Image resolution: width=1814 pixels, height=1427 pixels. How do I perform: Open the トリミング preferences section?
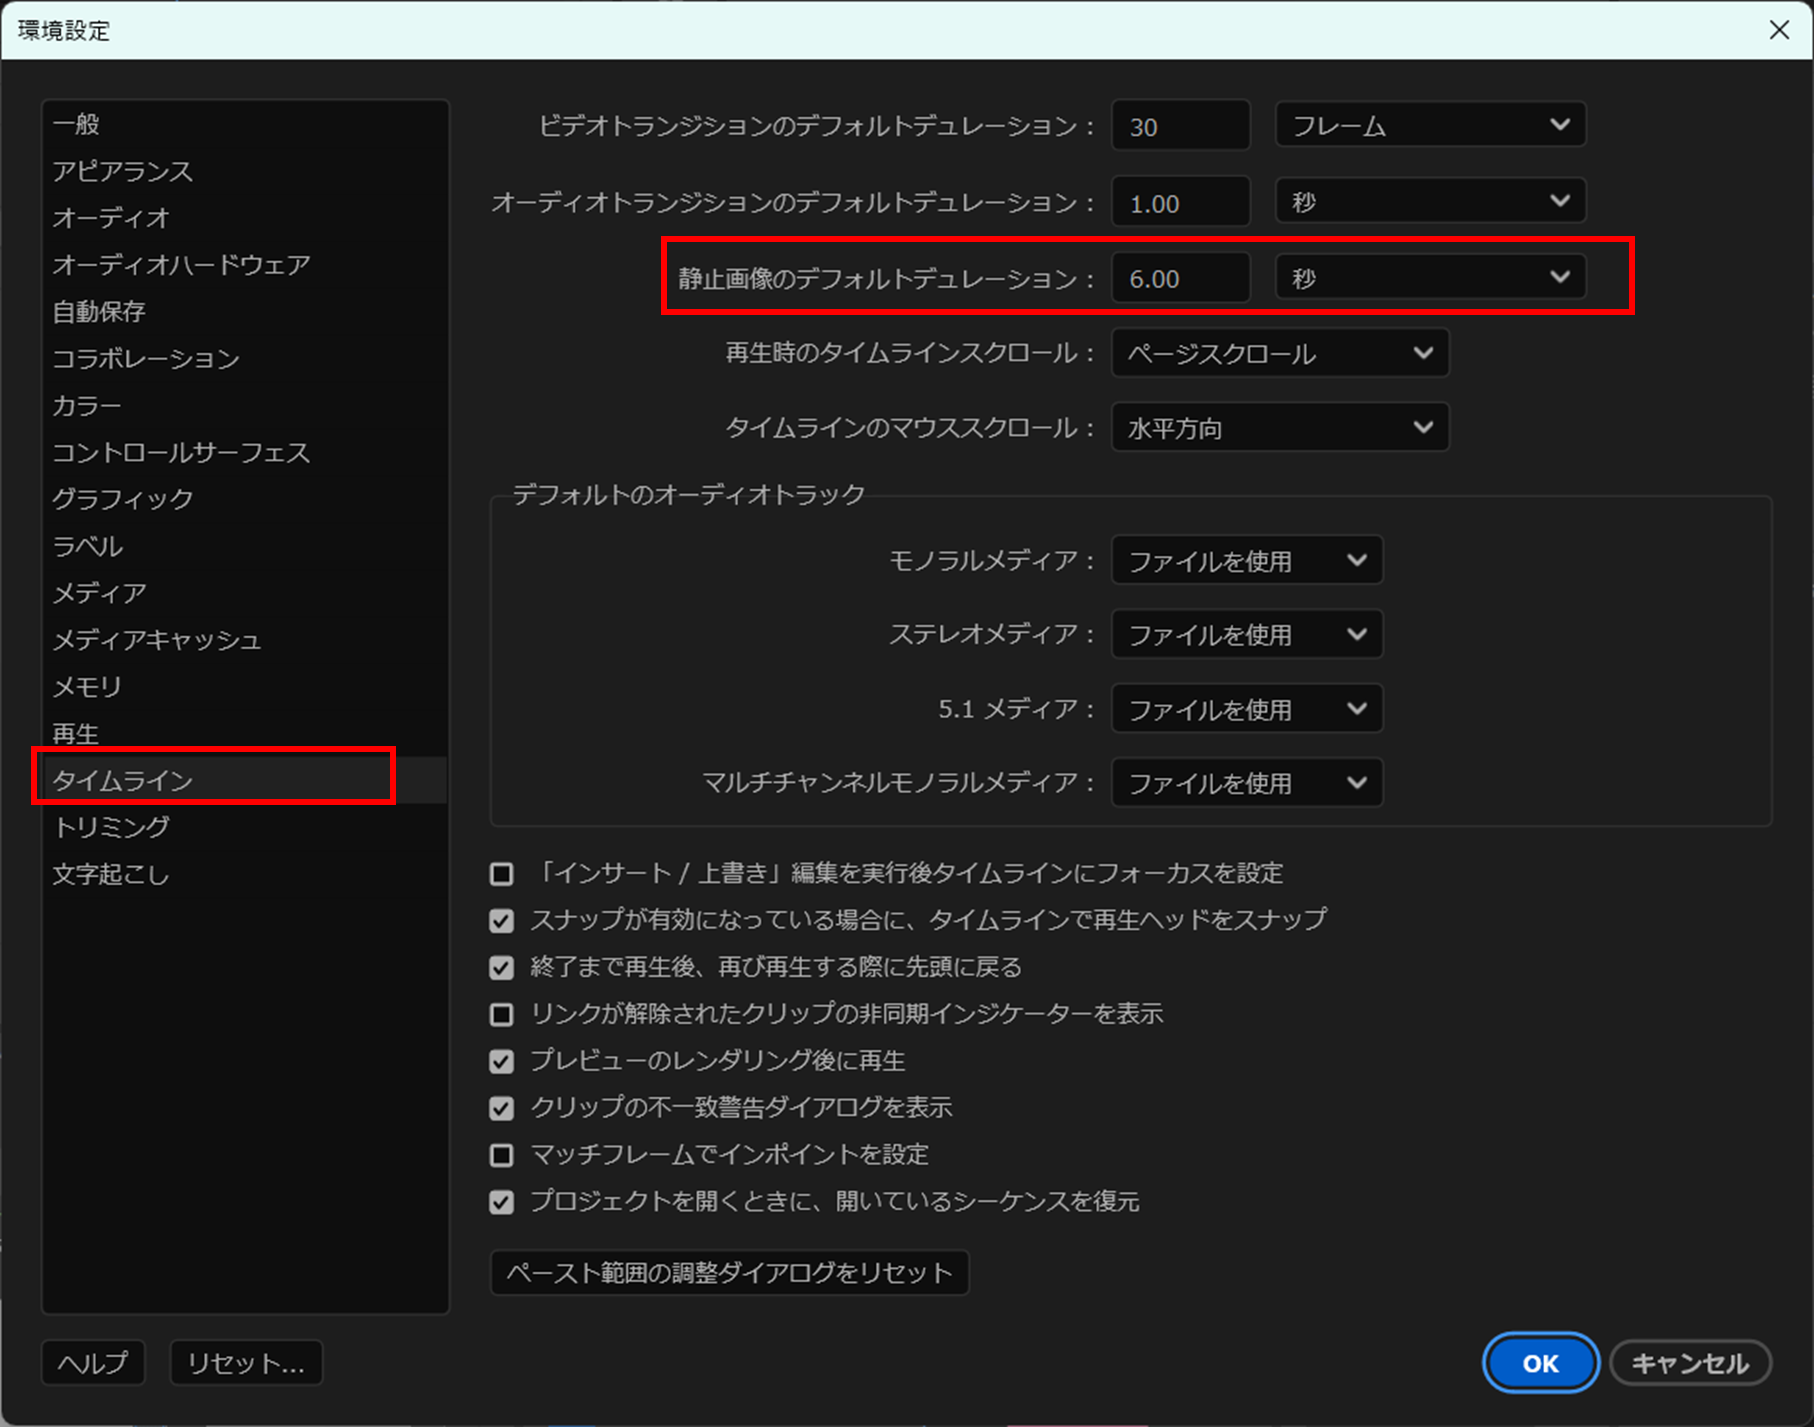pos(111,827)
